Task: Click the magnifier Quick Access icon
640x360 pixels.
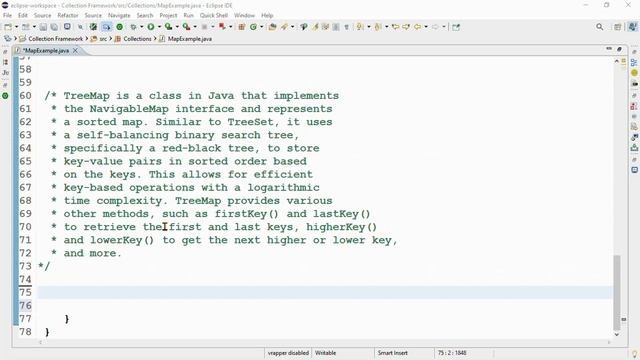Action: click(600, 27)
